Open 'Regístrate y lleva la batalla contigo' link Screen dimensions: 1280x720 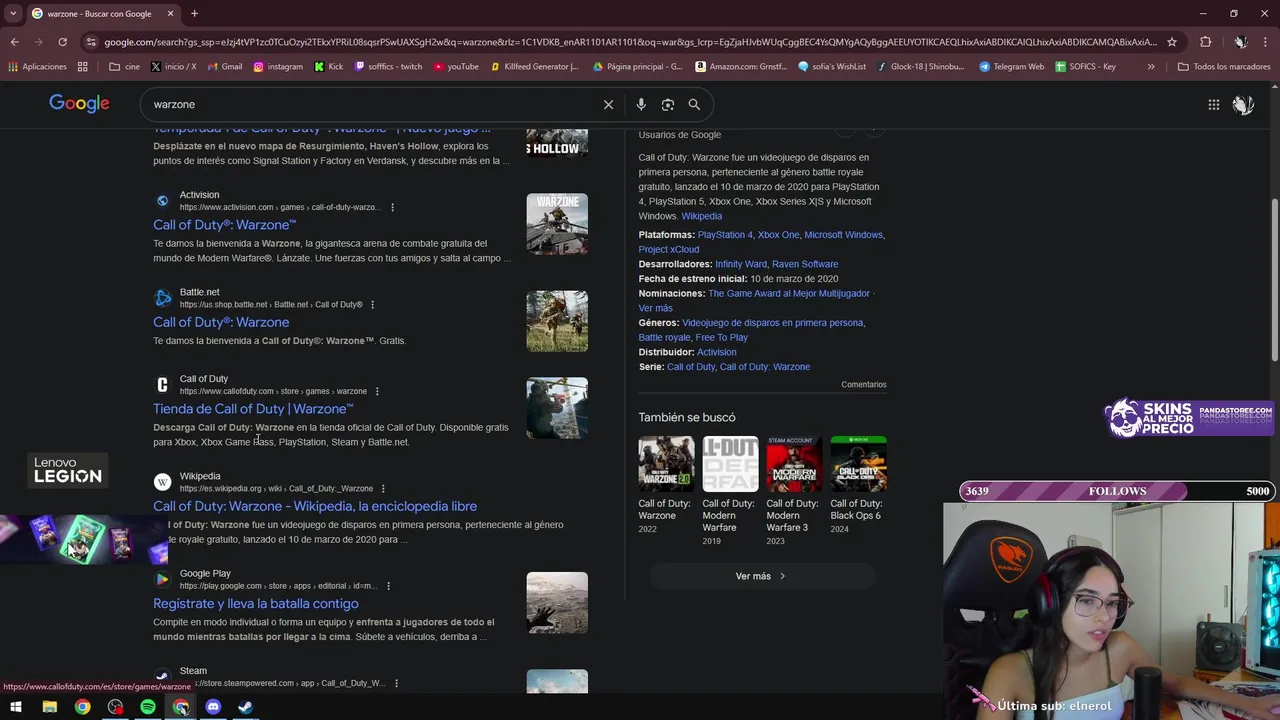[256, 604]
